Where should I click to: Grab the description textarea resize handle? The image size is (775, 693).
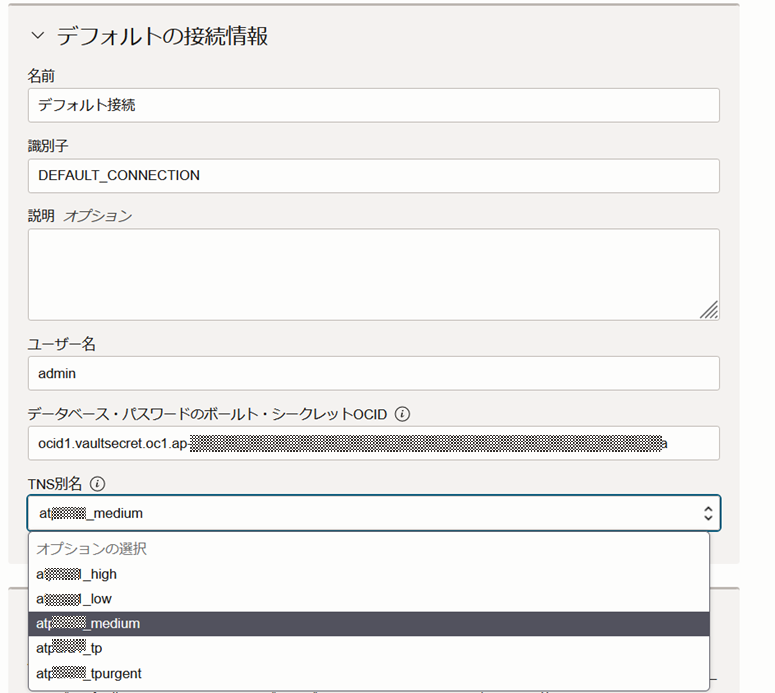(709, 310)
